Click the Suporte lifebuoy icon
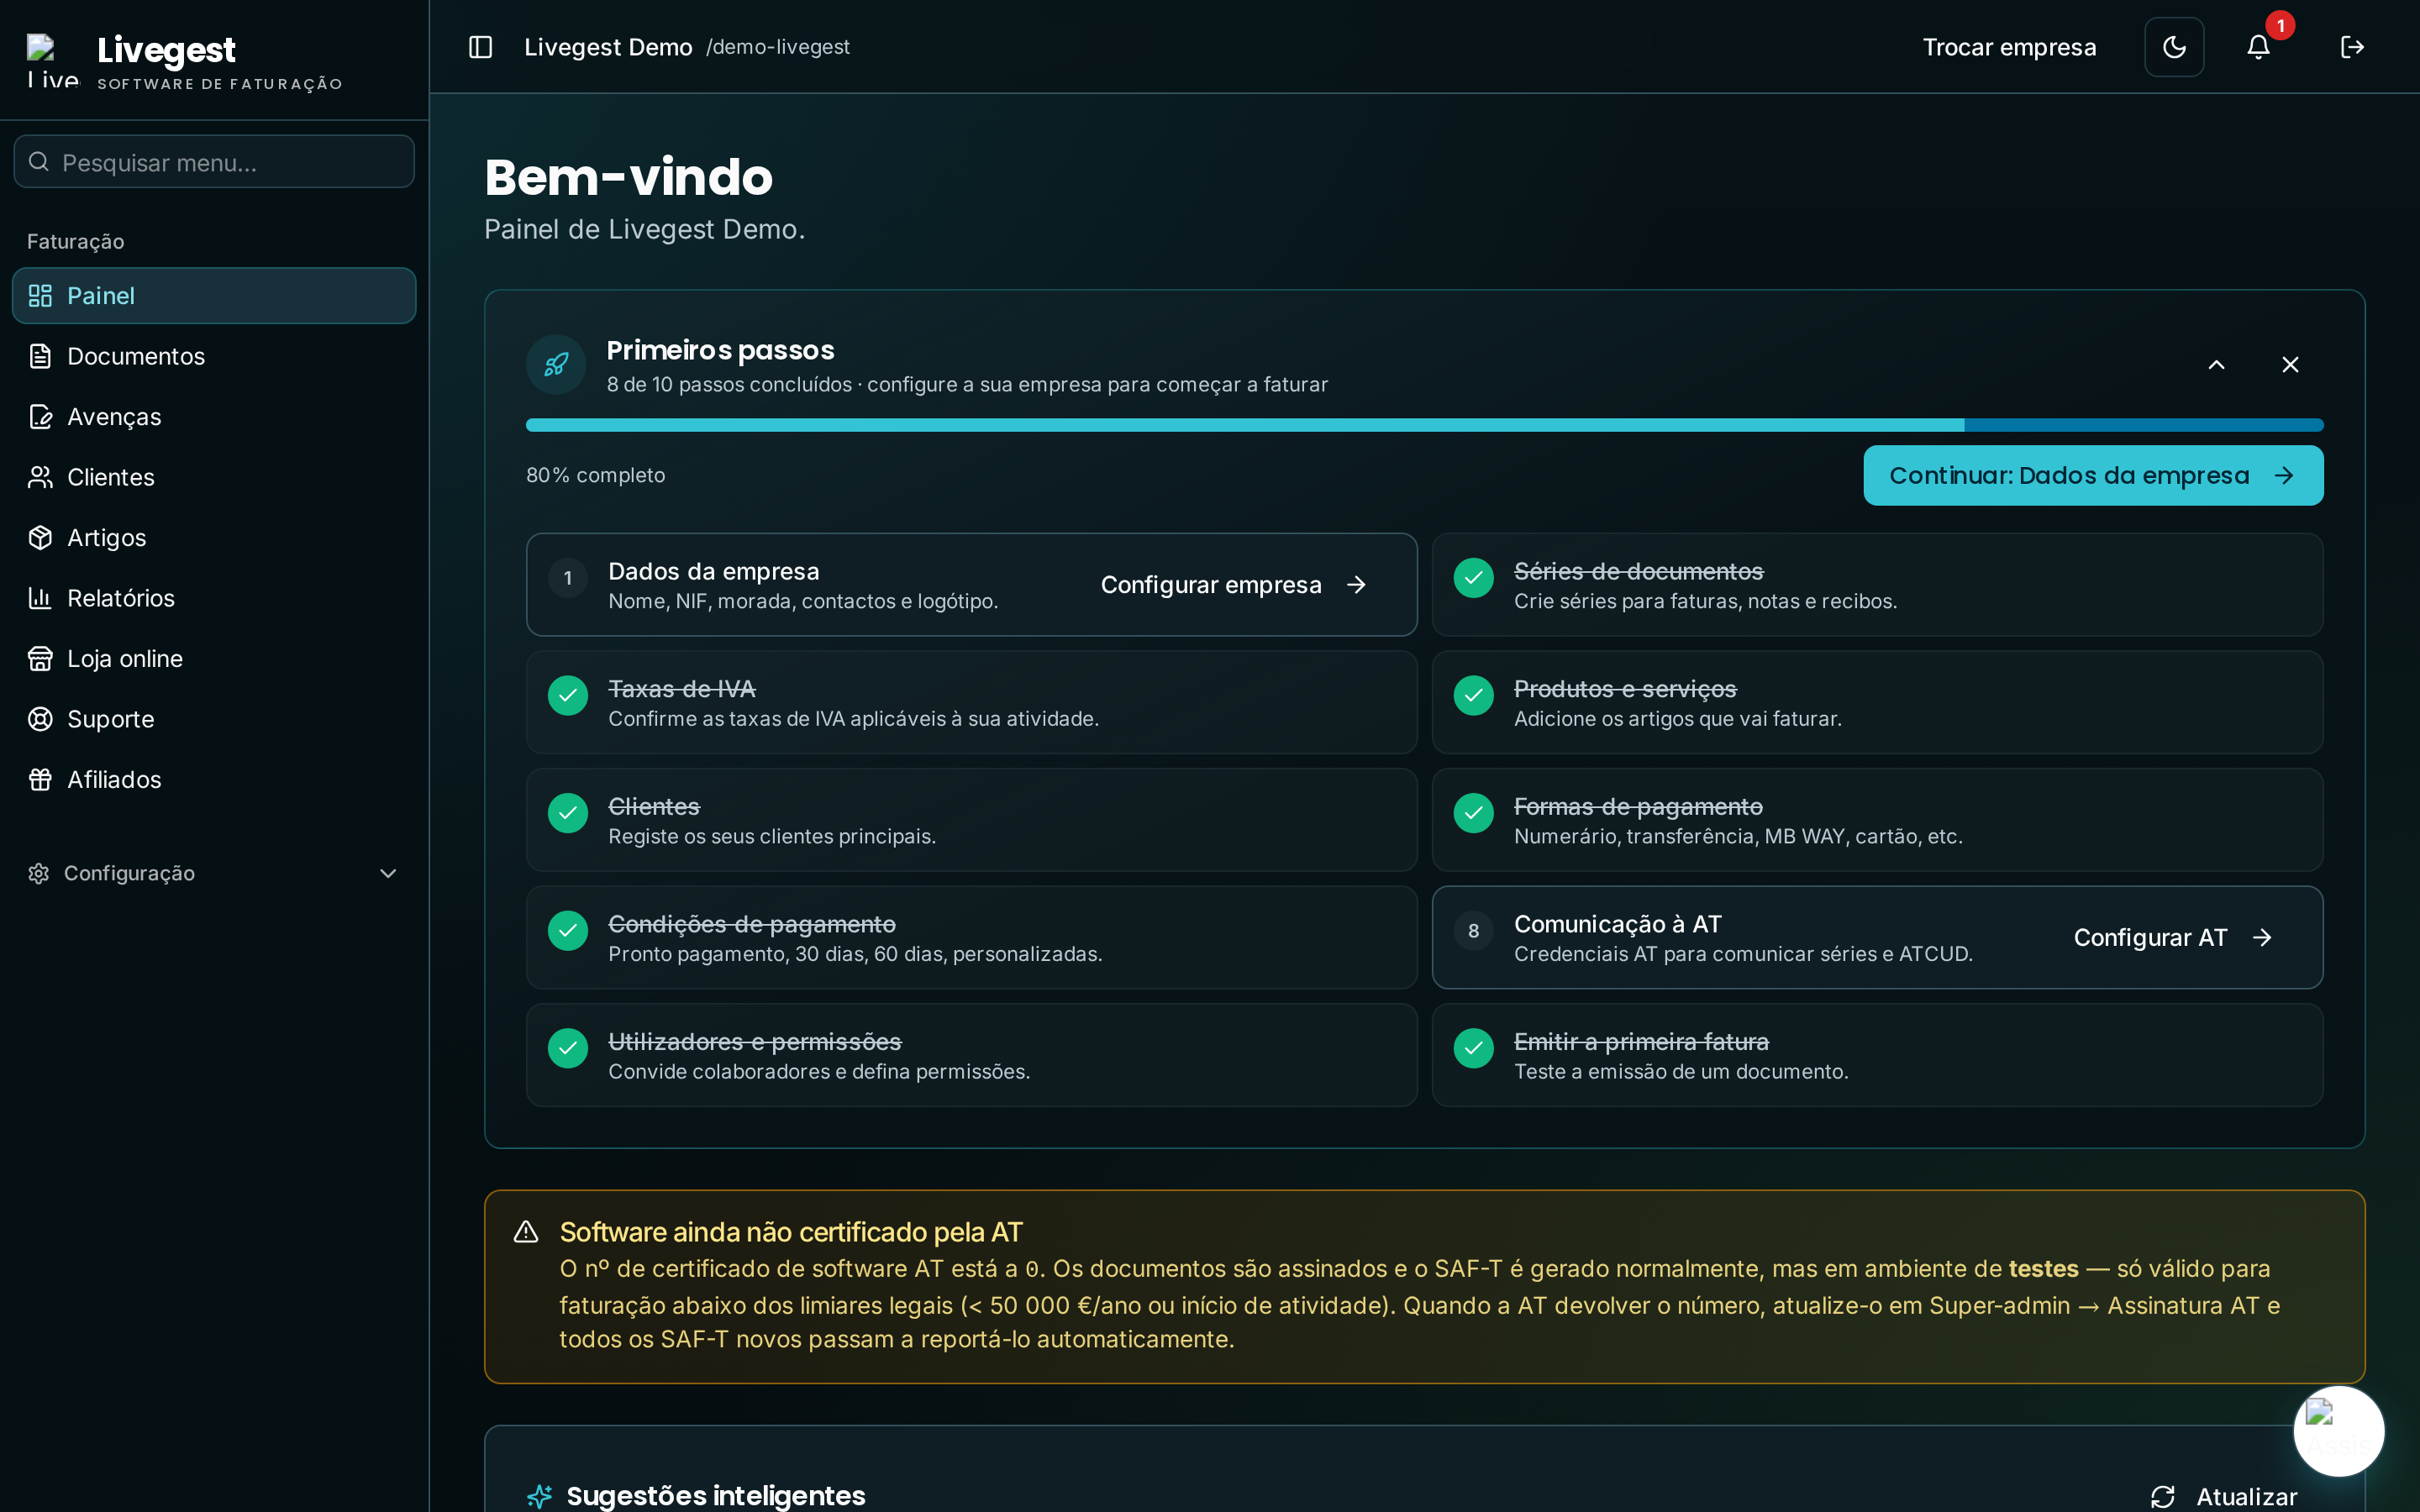Image resolution: width=2420 pixels, height=1512 pixels. pos(40,719)
